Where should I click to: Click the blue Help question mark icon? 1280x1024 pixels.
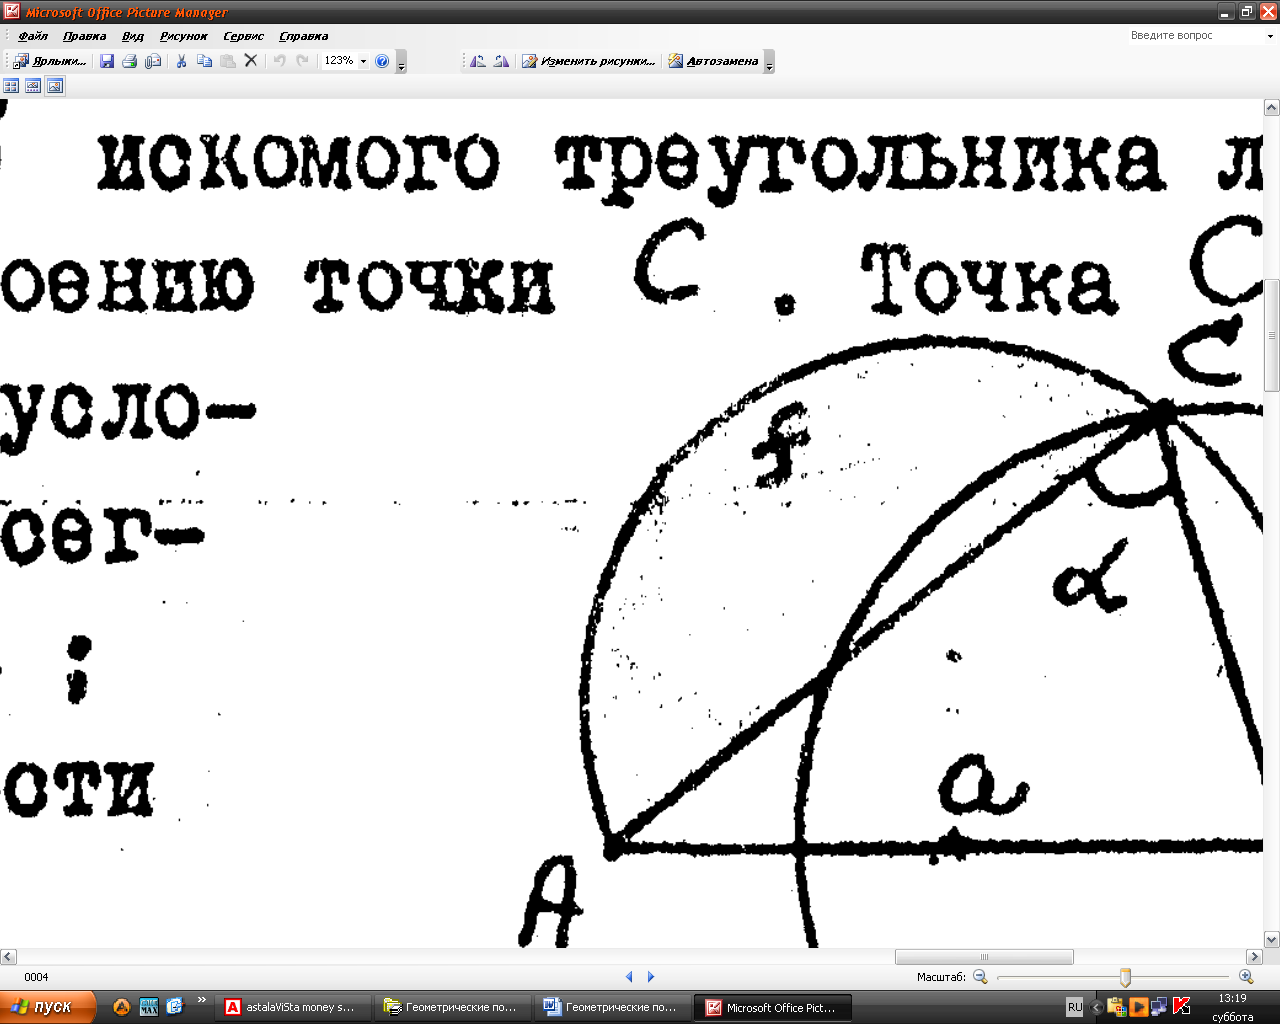pyautogui.click(x=382, y=61)
